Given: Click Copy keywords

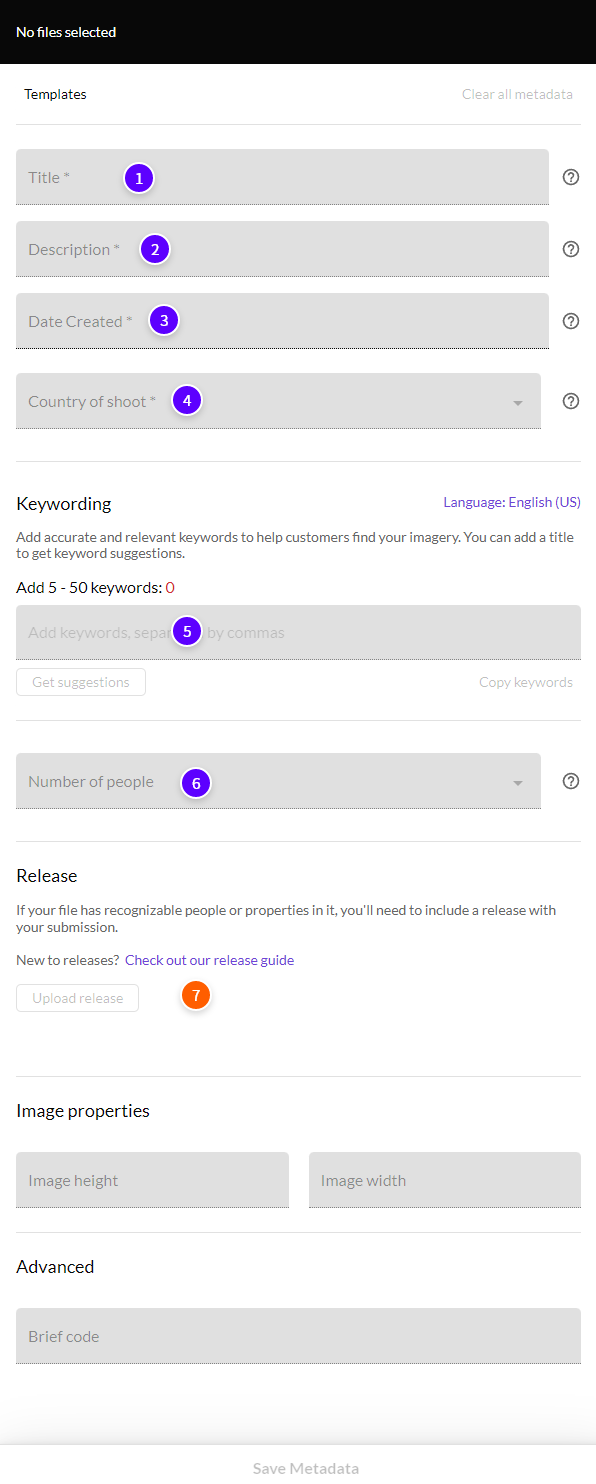Looking at the screenshot, I should pos(526,682).
